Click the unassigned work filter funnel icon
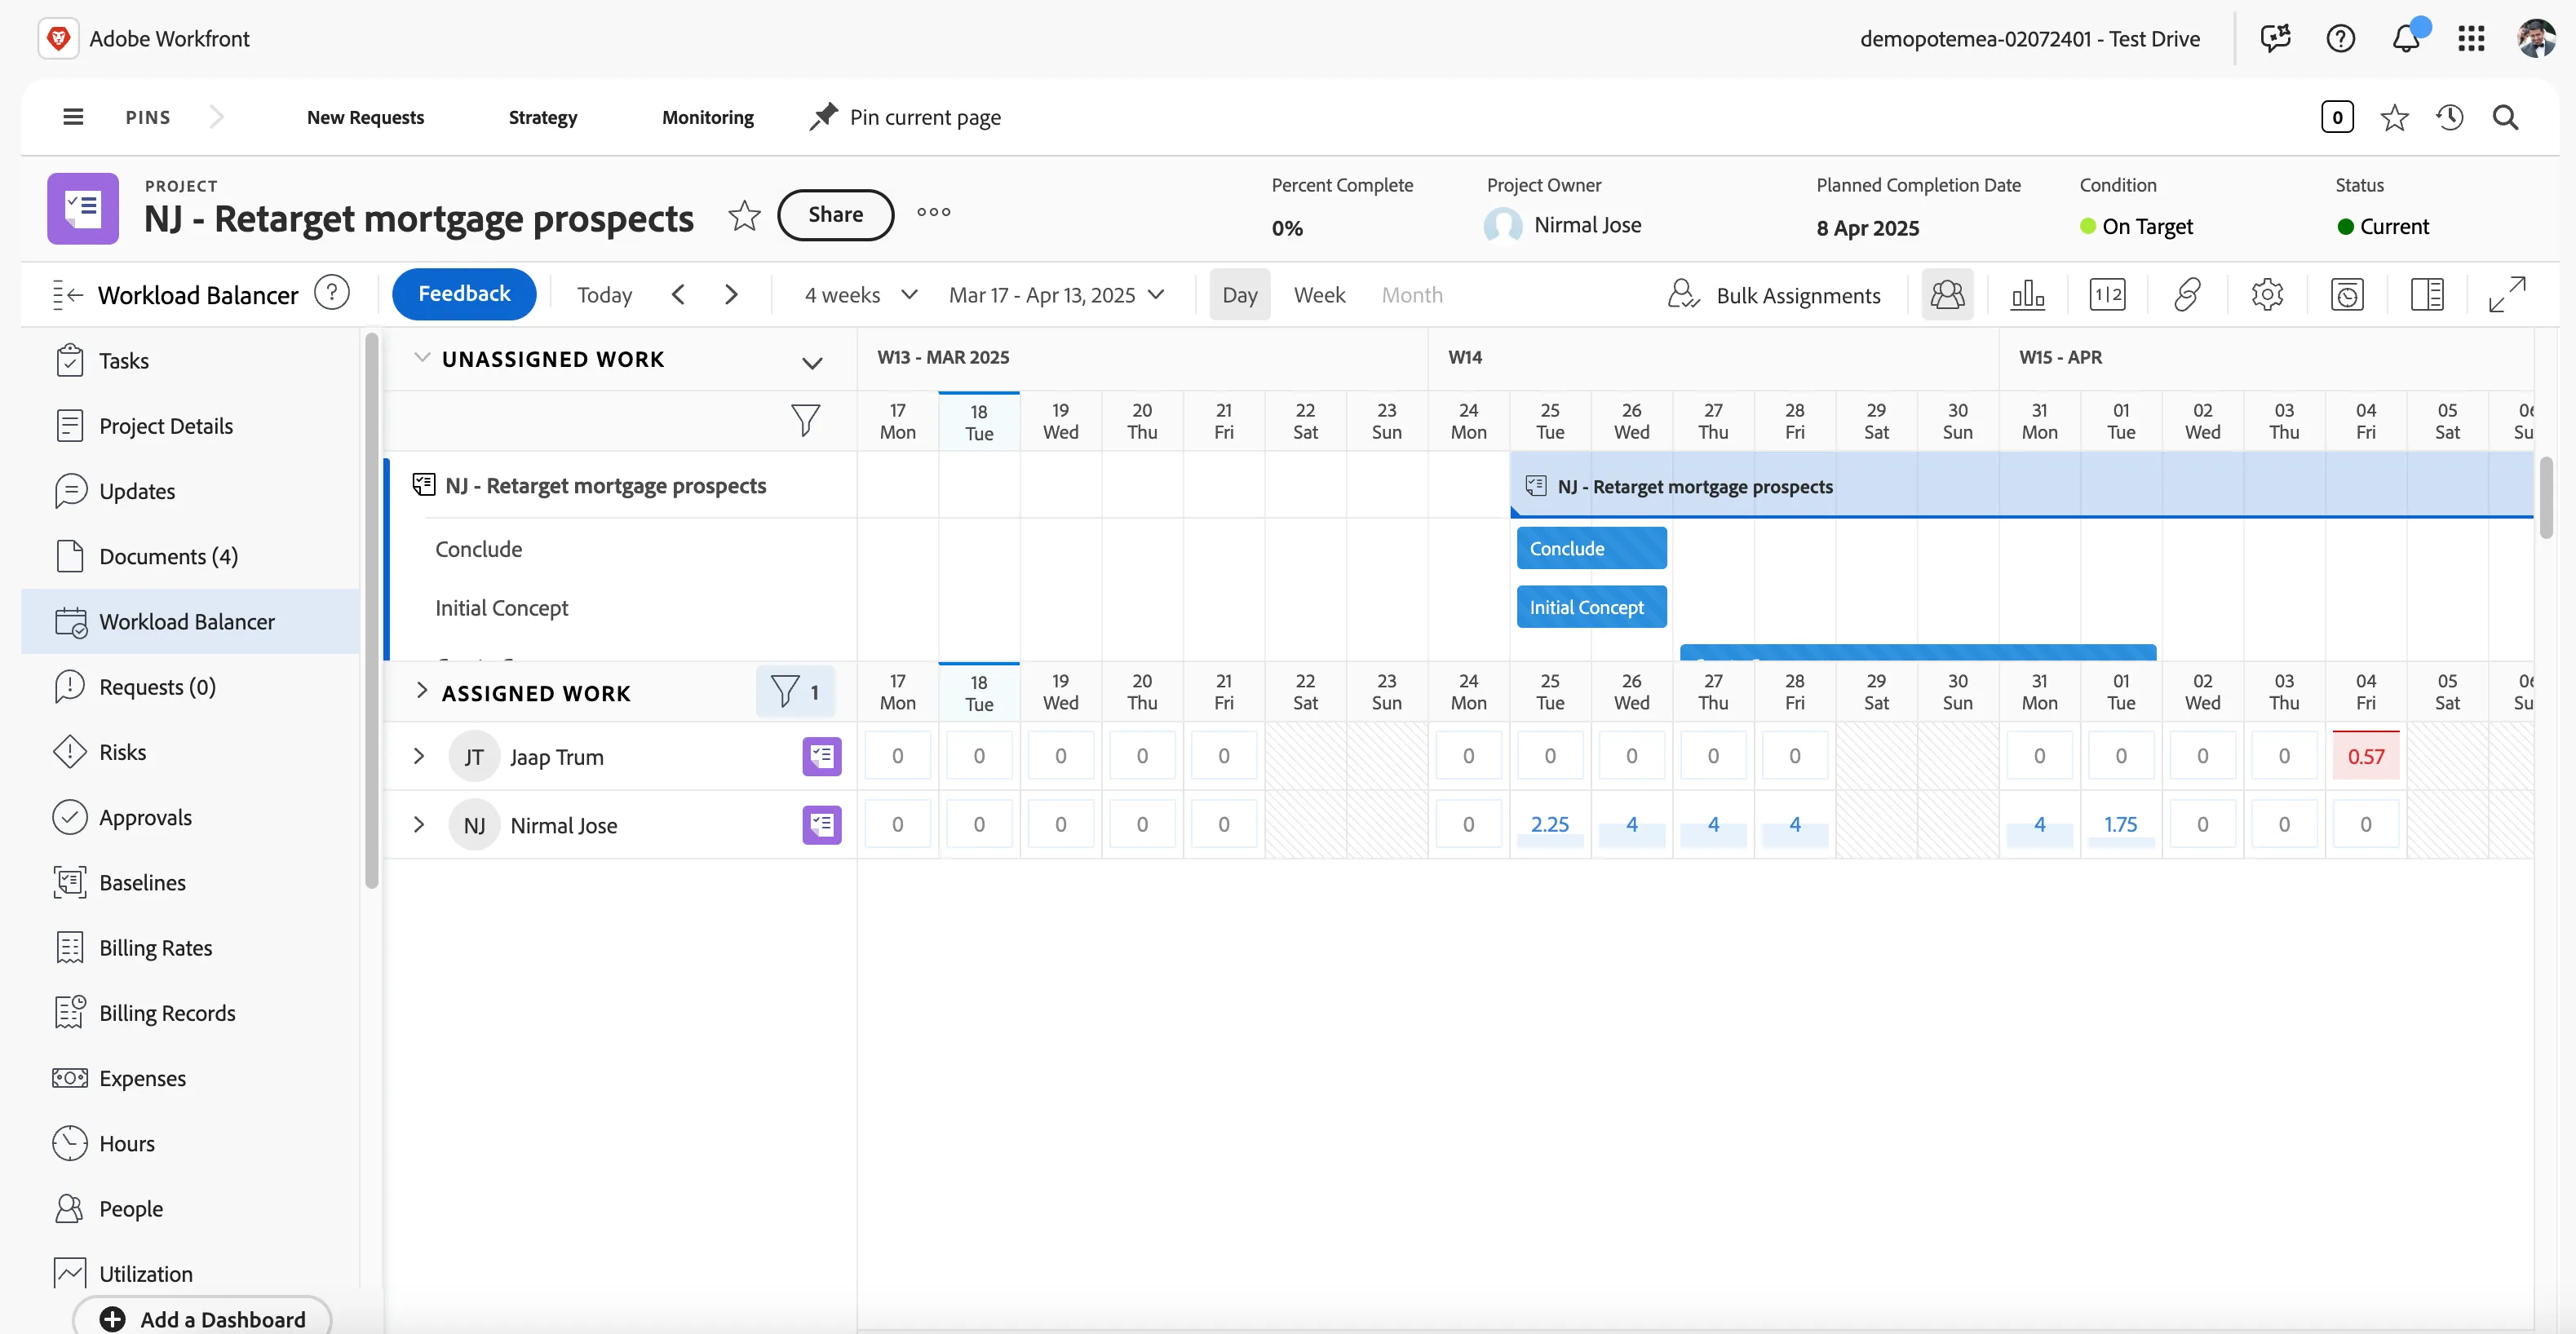Image resolution: width=2576 pixels, height=1334 pixels. (805, 420)
